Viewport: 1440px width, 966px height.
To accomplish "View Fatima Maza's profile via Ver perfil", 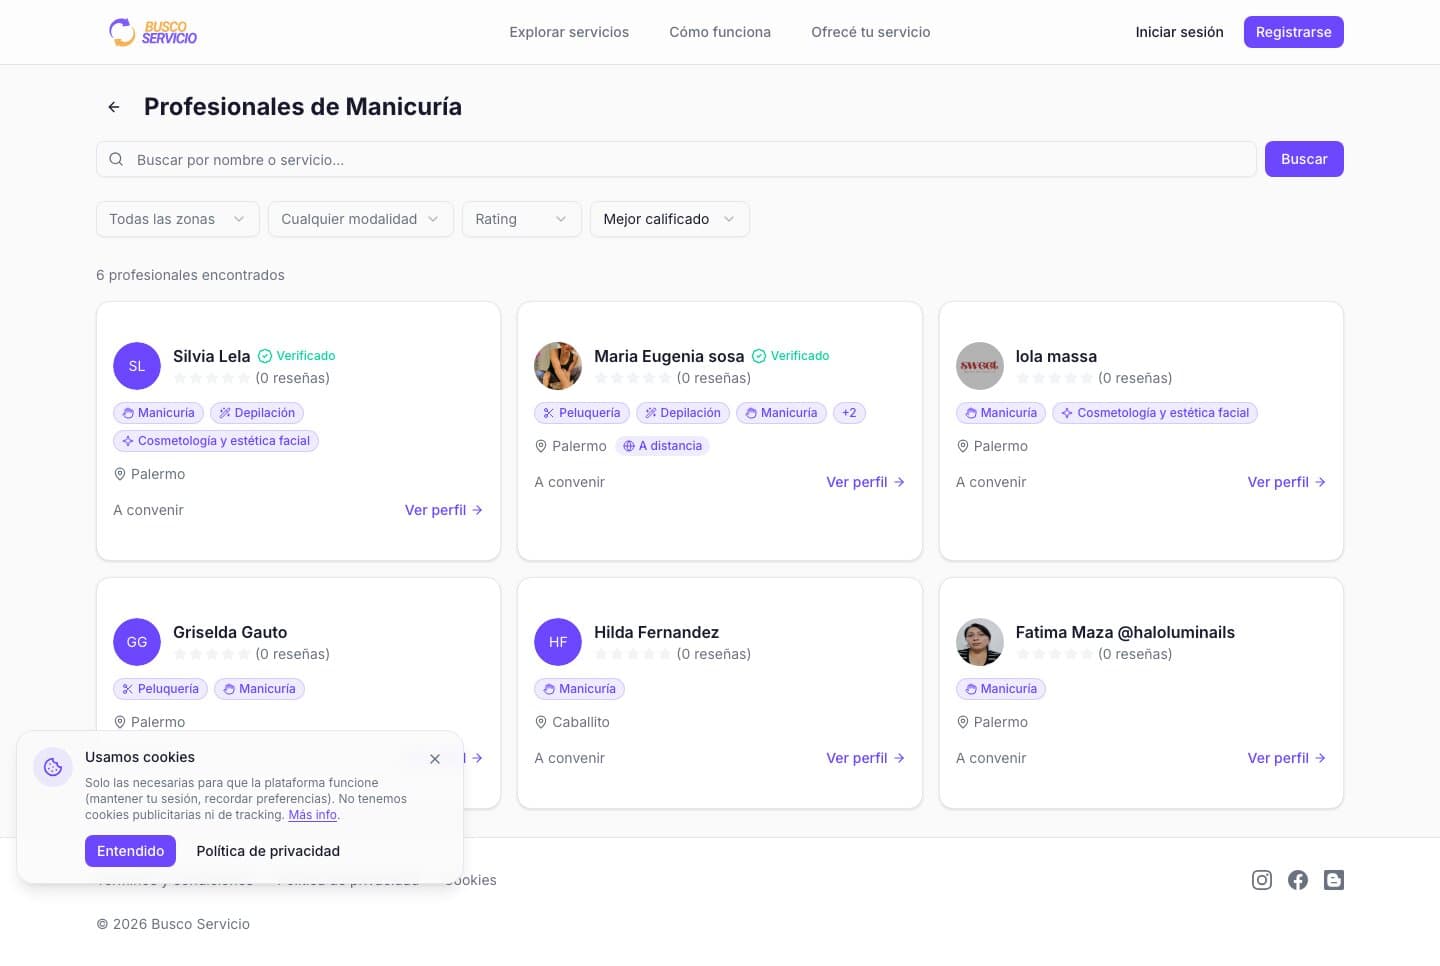I will 1287,758.
